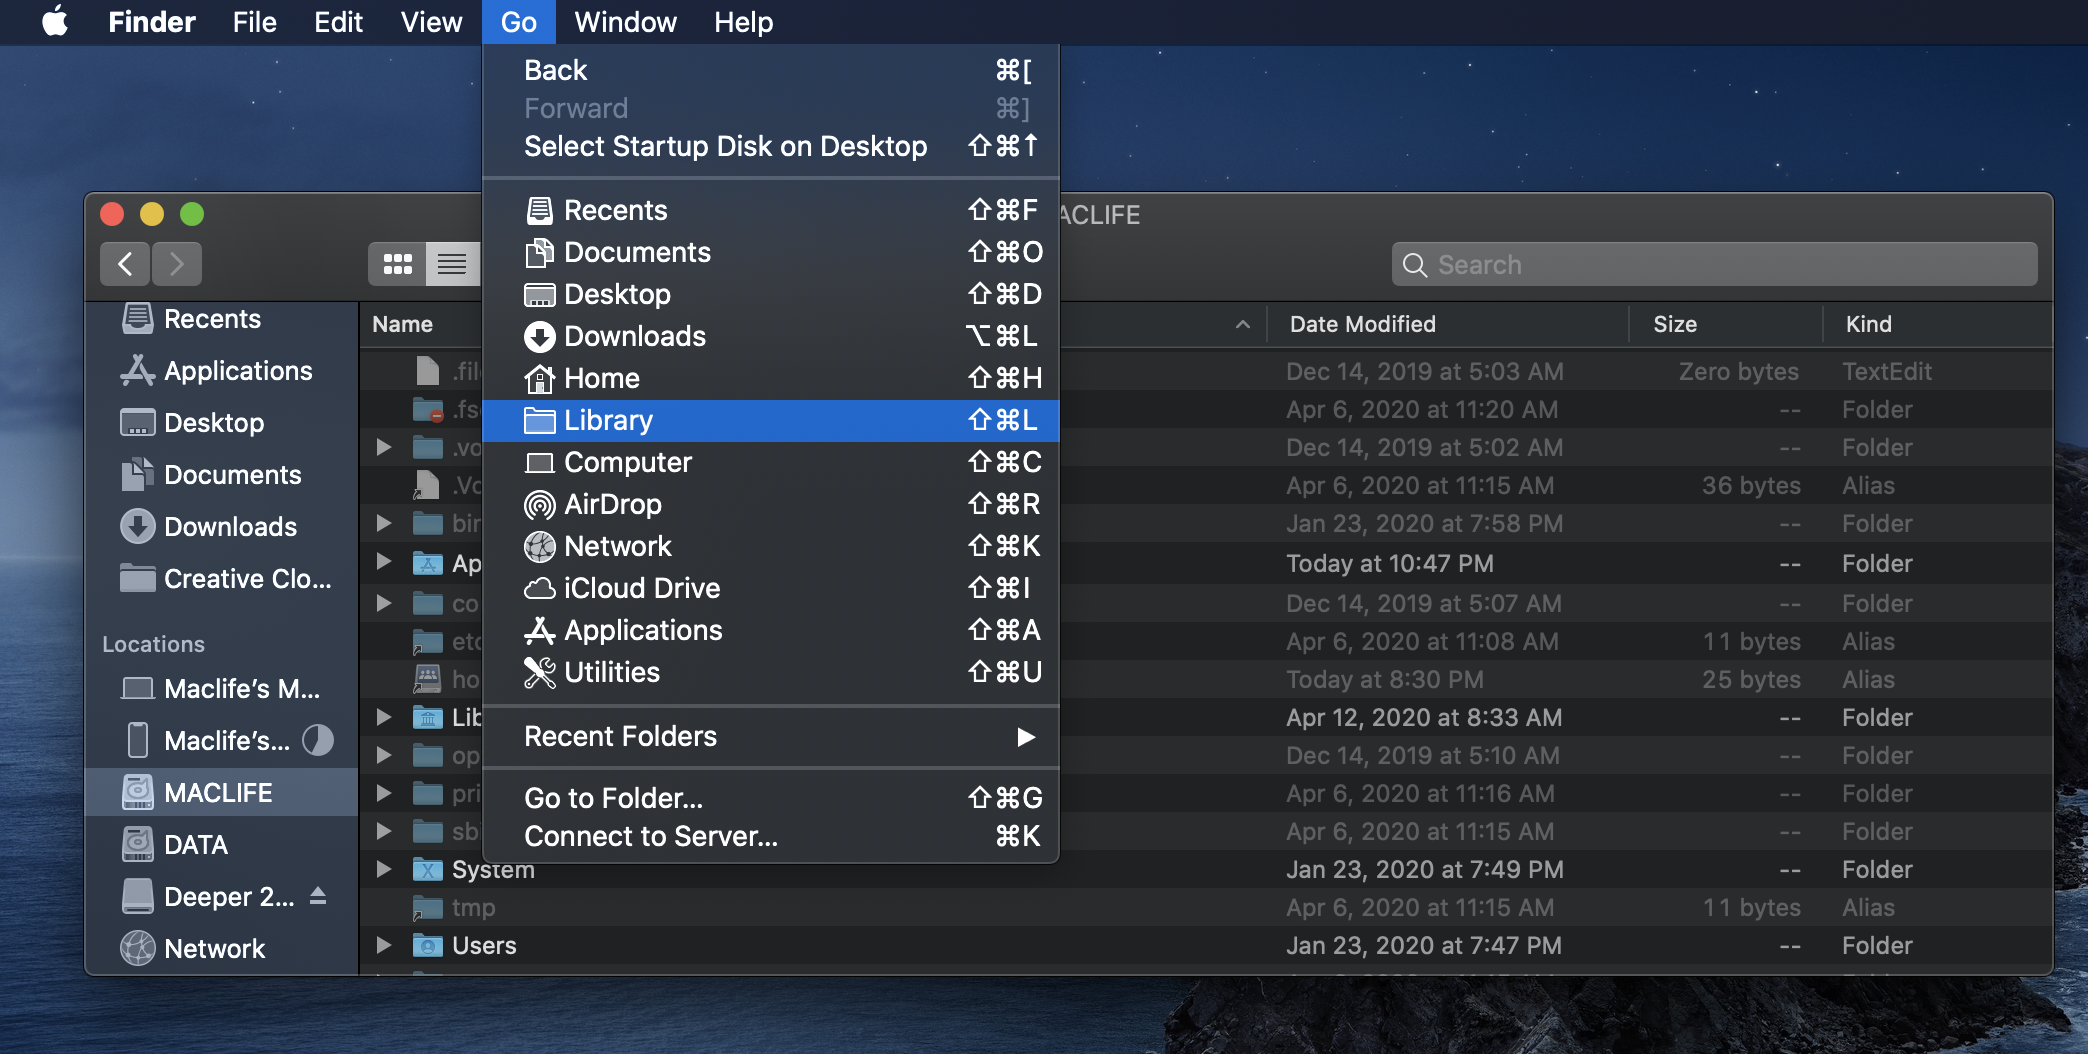Select Network under Locations
This screenshot has width=2088, height=1054.
[213, 948]
